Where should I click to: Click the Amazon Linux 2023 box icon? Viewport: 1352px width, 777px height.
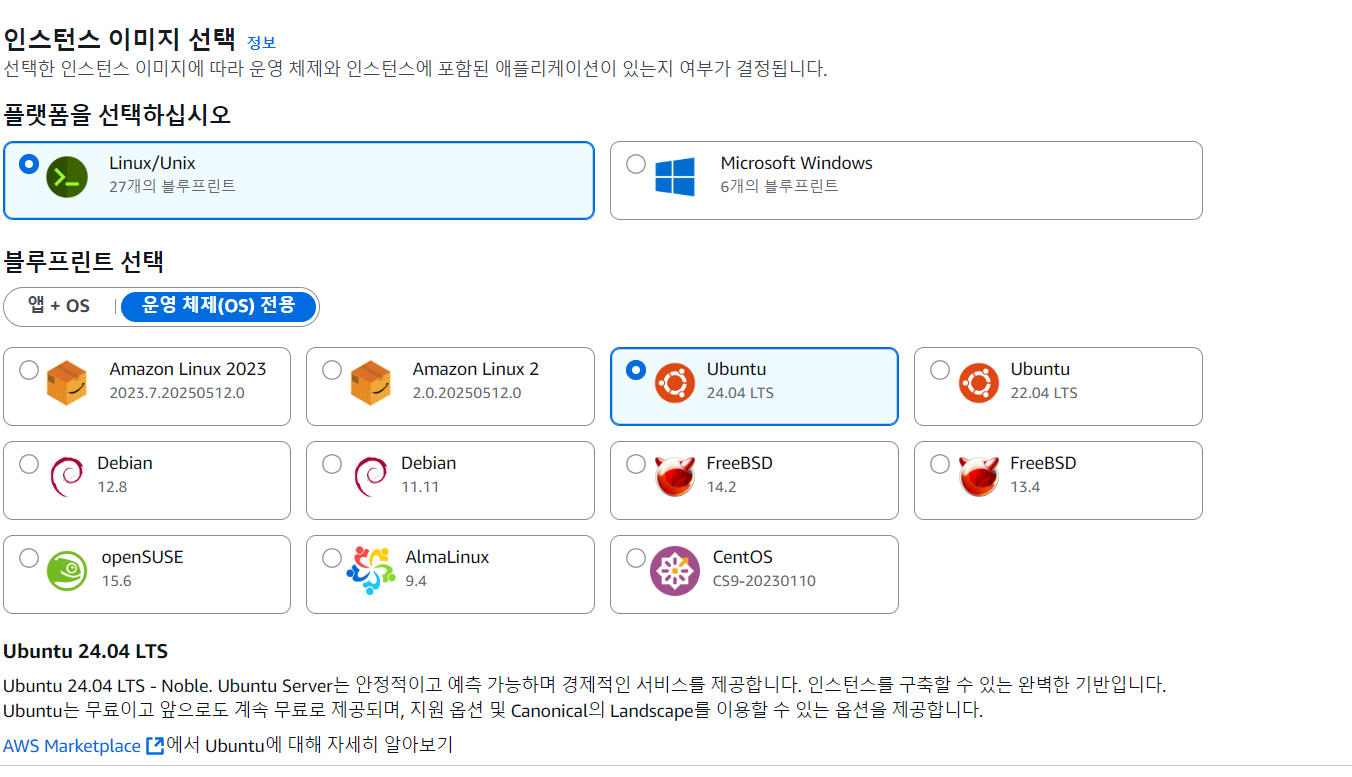[67, 383]
